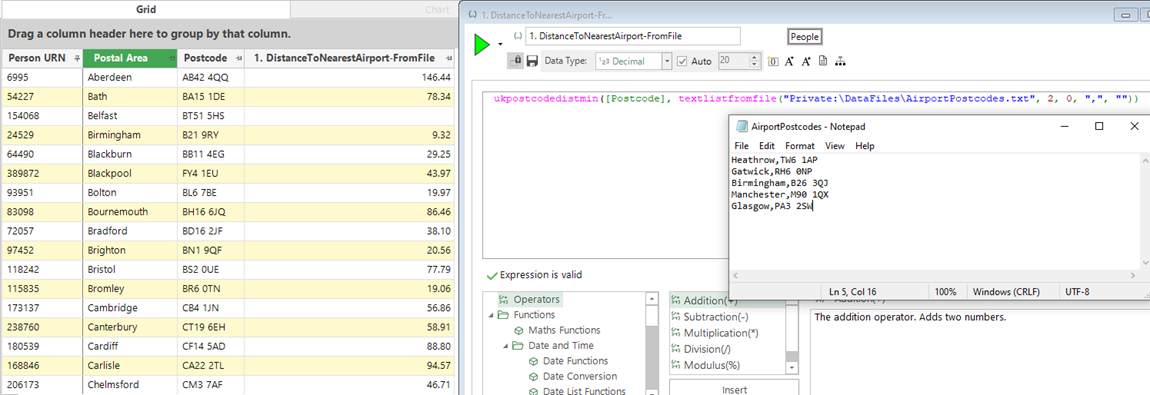
Task: Collapse the Functions folder in tree
Action: click(x=491, y=315)
